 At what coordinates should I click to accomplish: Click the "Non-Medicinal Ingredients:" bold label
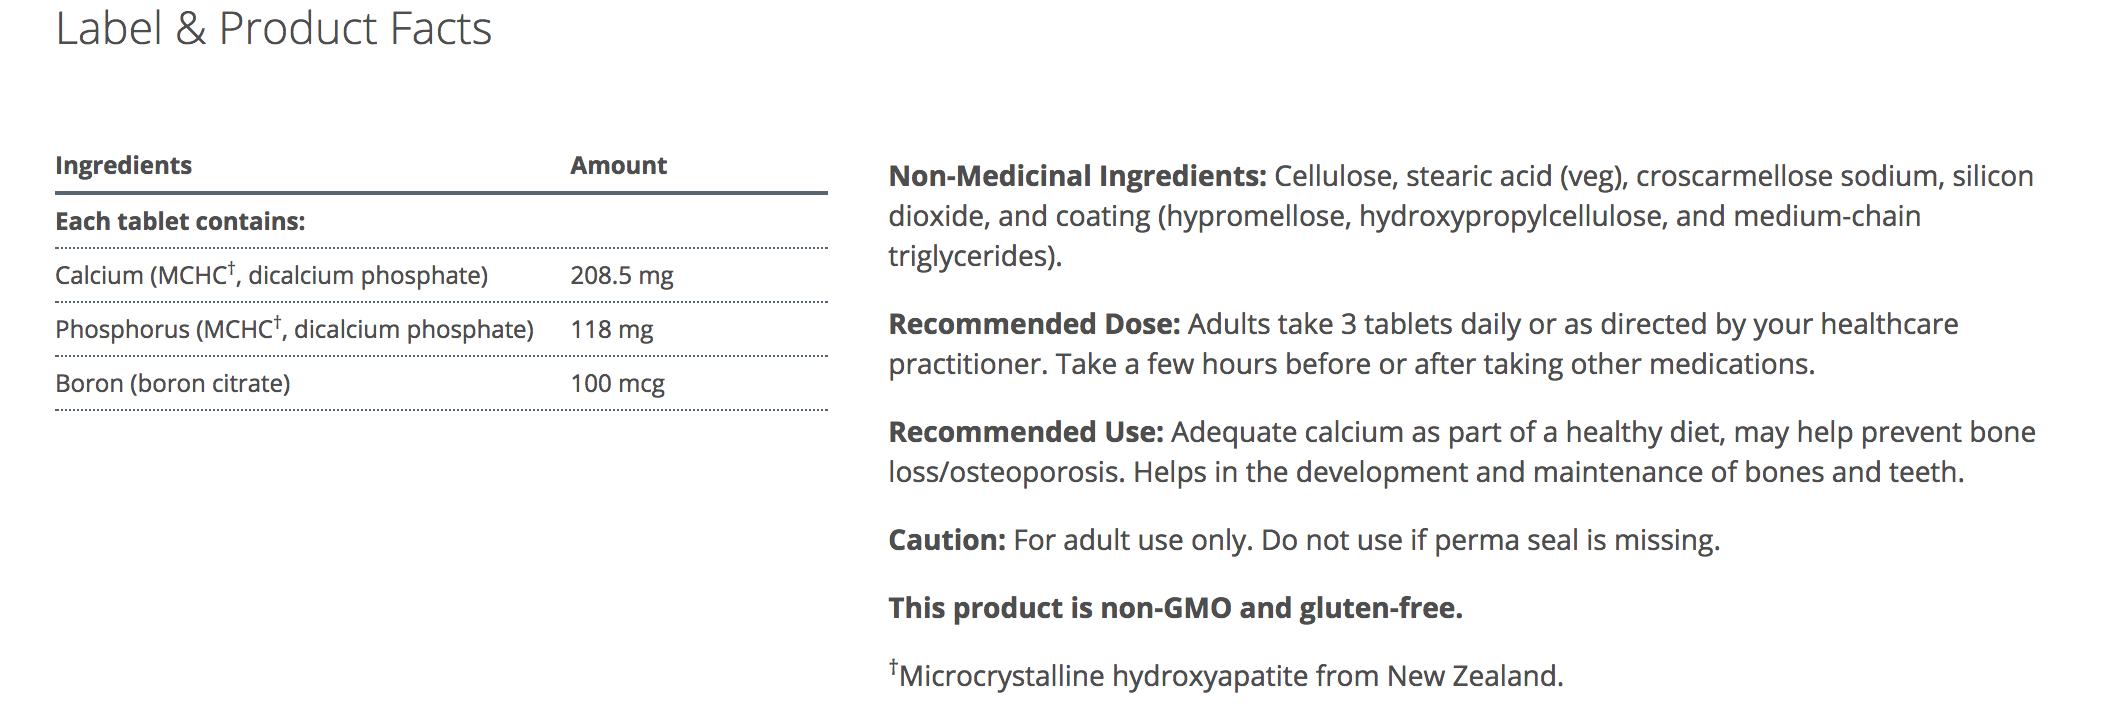(1077, 176)
